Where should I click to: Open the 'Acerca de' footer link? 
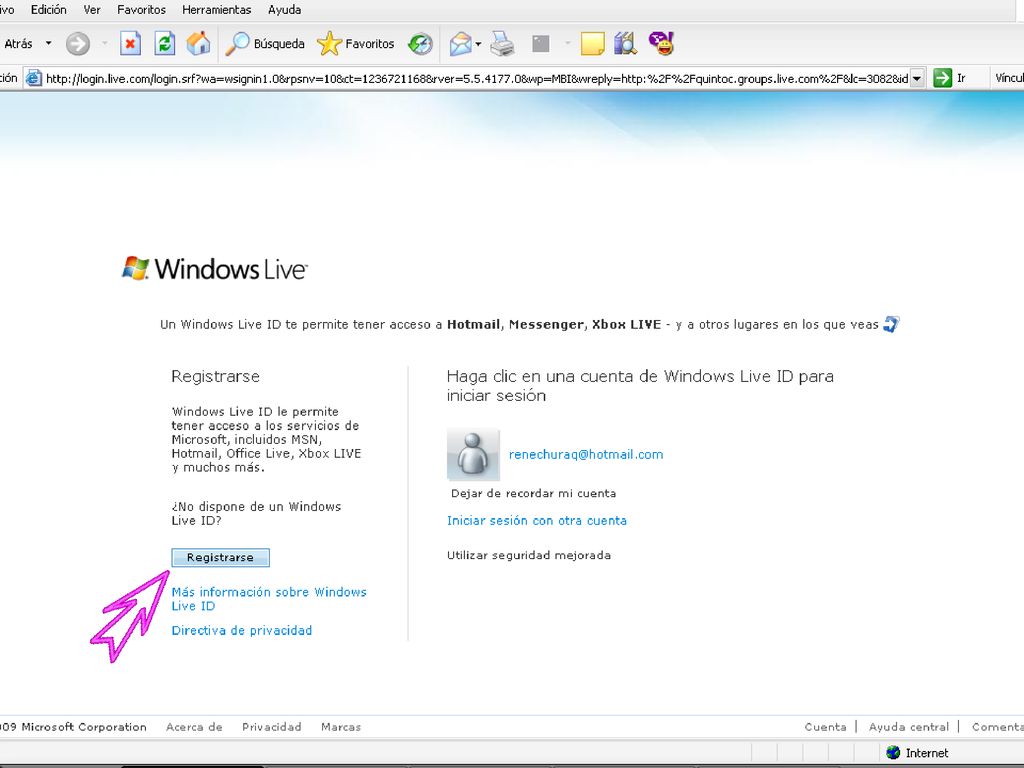pyautogui.click(x=194, y=727)
